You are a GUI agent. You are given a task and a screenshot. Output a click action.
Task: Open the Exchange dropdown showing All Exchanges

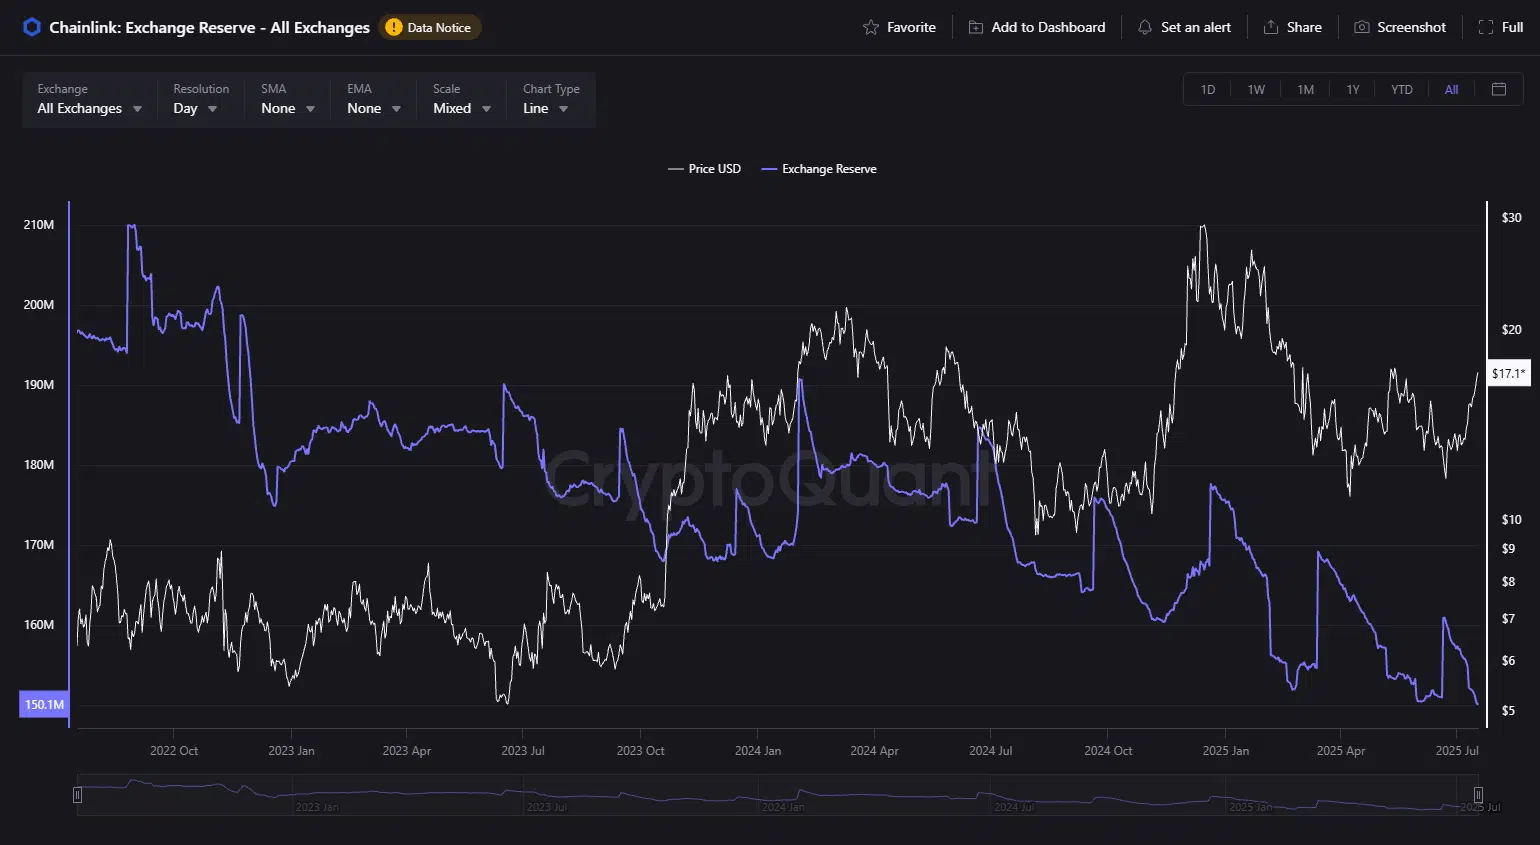click(x=88, y=108)
